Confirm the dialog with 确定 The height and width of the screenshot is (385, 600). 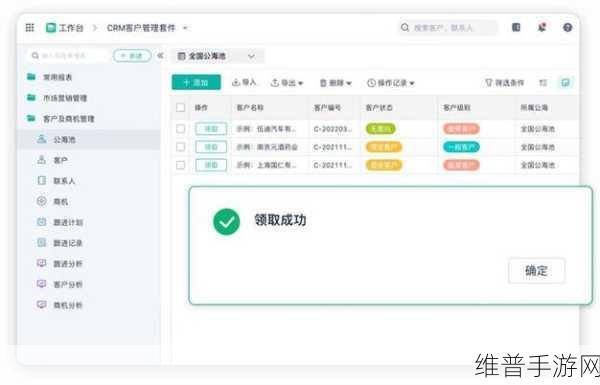tap(536, 271)
